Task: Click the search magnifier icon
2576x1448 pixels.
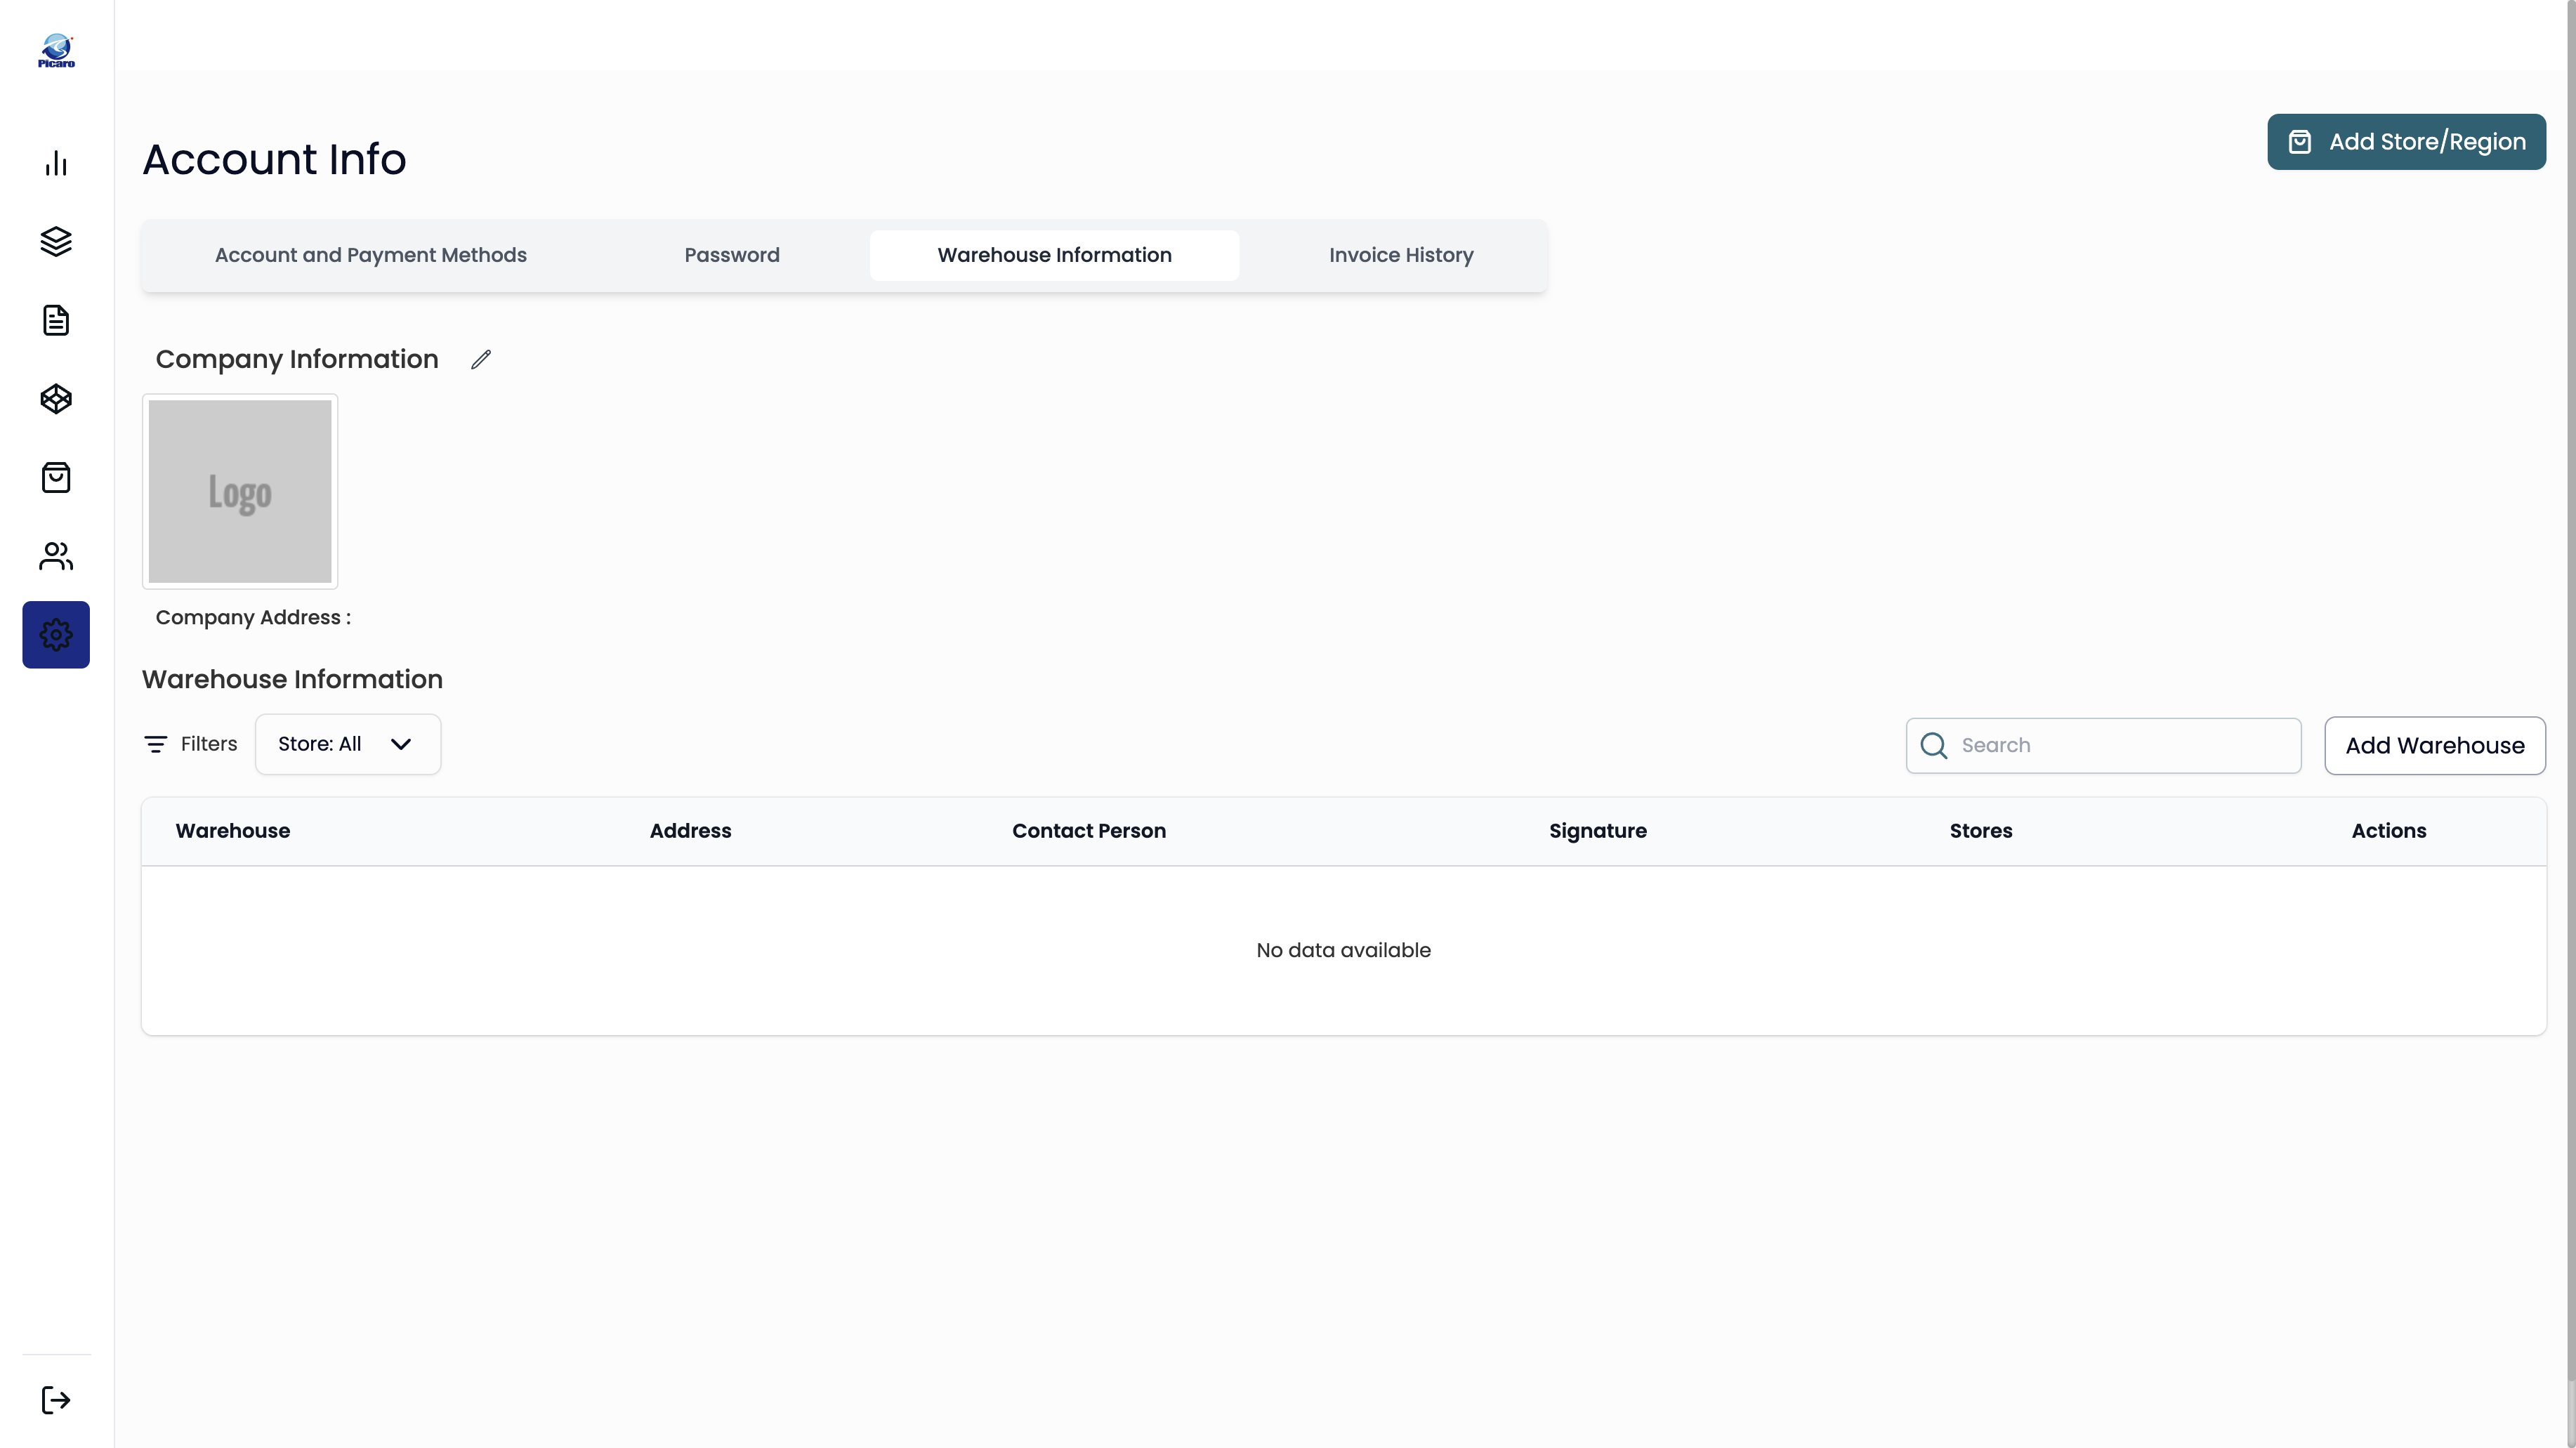Action: pos(1933,745)
